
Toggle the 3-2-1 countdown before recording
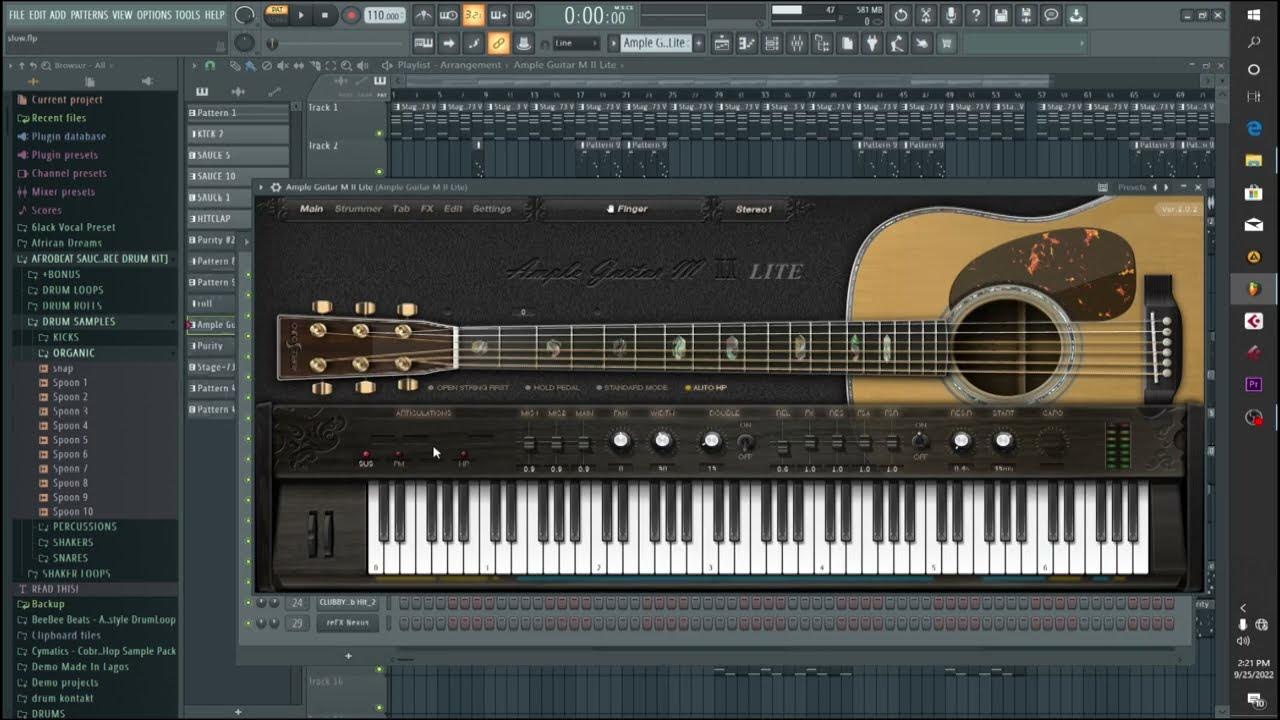click(x=473, y=15)
